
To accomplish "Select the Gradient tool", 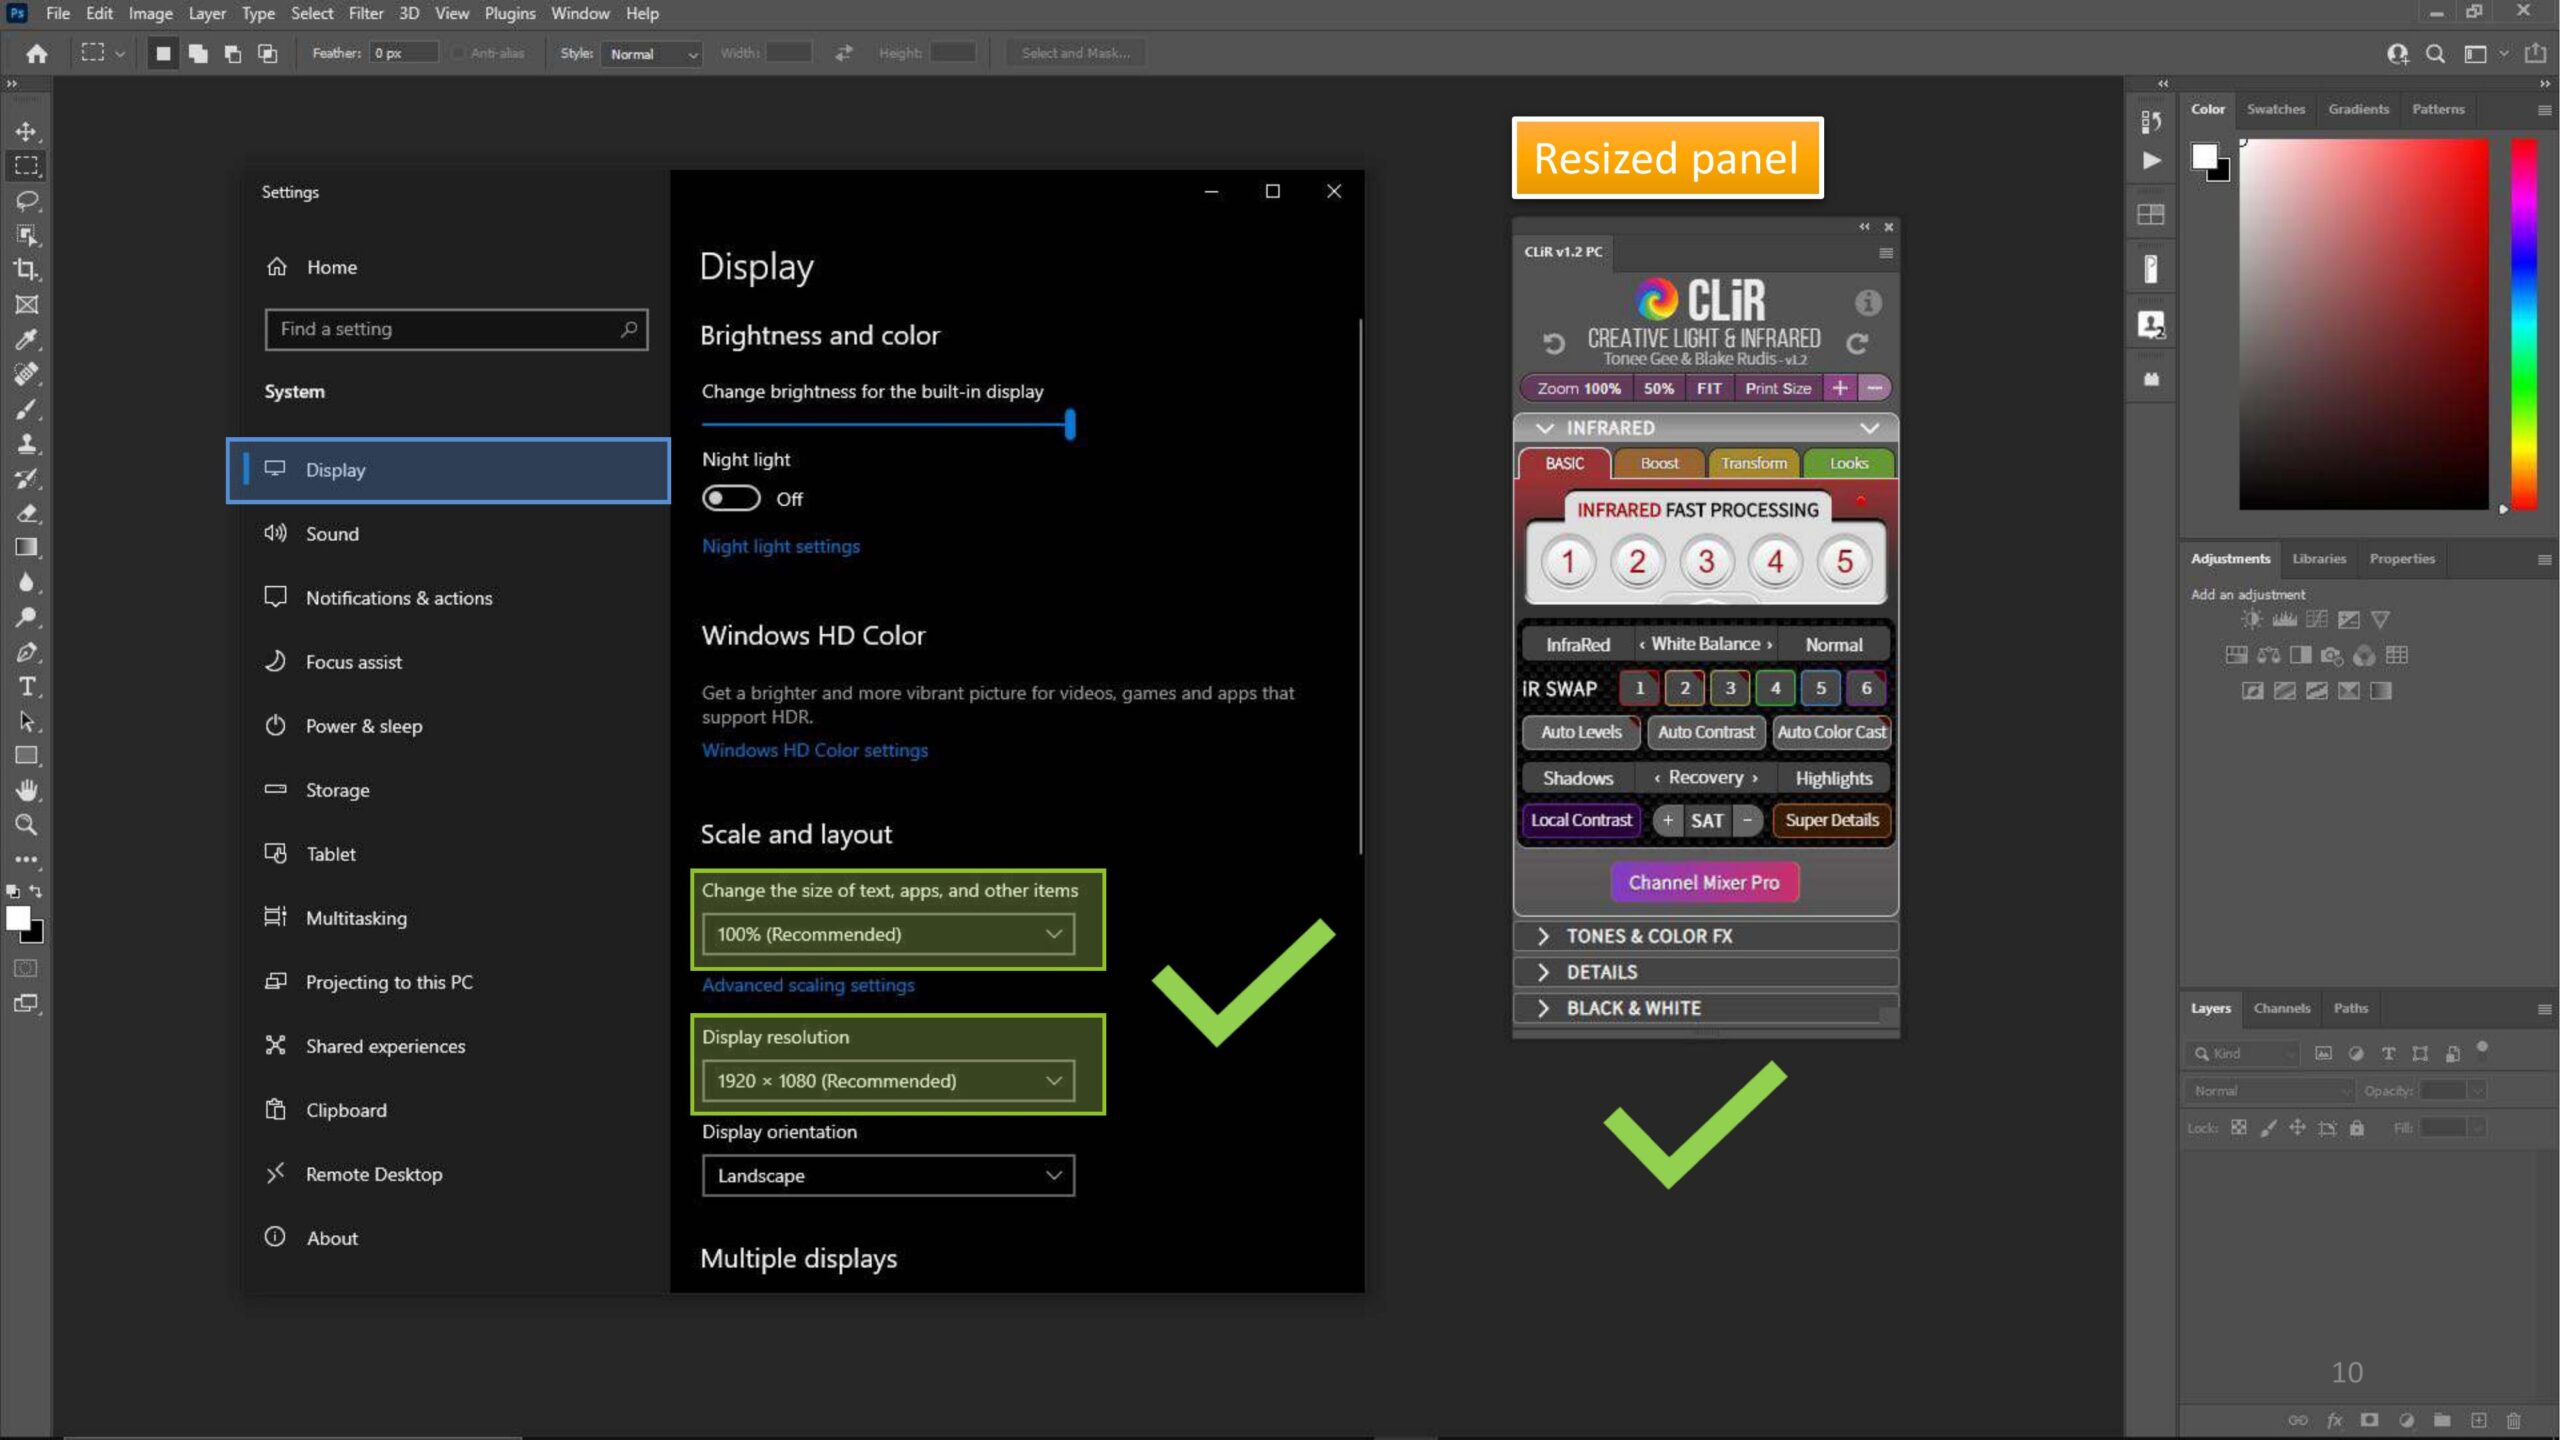I will point(27,547).
